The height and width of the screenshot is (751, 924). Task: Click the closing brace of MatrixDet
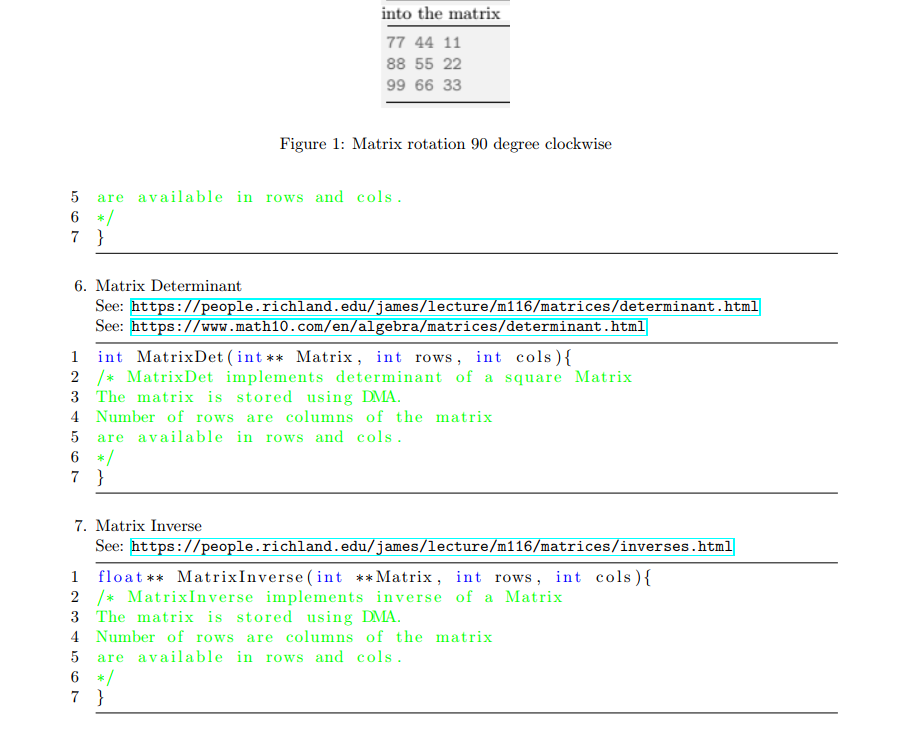click(100, 477)
